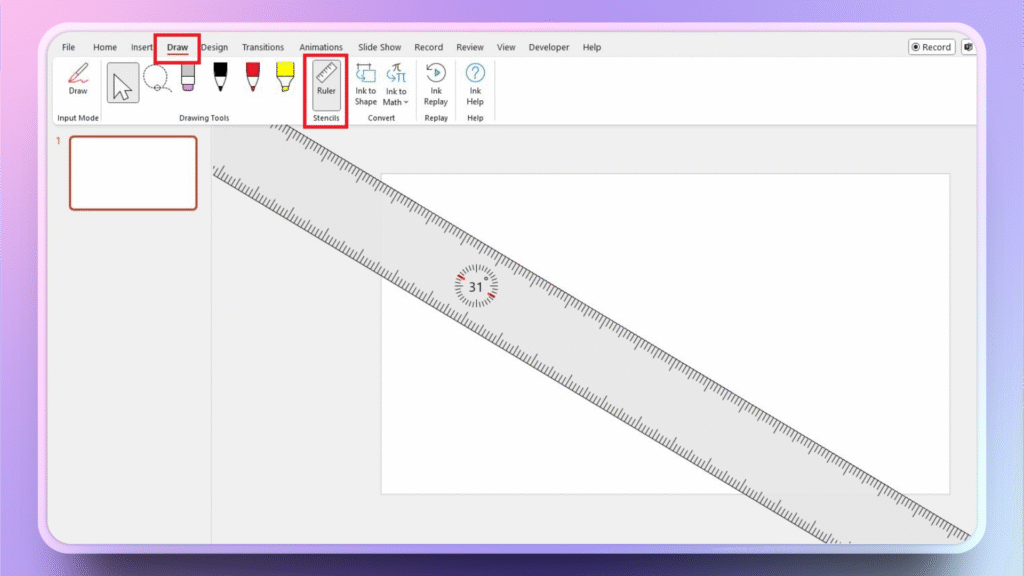1024x576 pixels.
Task: Click the Ink to Shape tool
Action: click(365, 85)
